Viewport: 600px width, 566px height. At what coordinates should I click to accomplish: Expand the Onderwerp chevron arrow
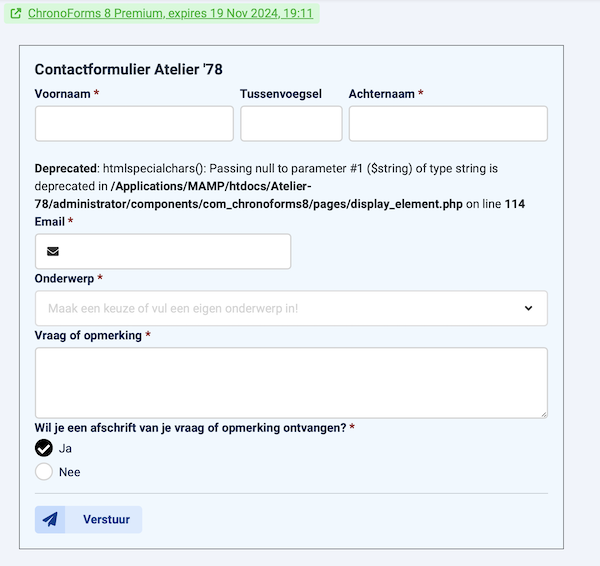pyautogui.click(x=529, y=309)
